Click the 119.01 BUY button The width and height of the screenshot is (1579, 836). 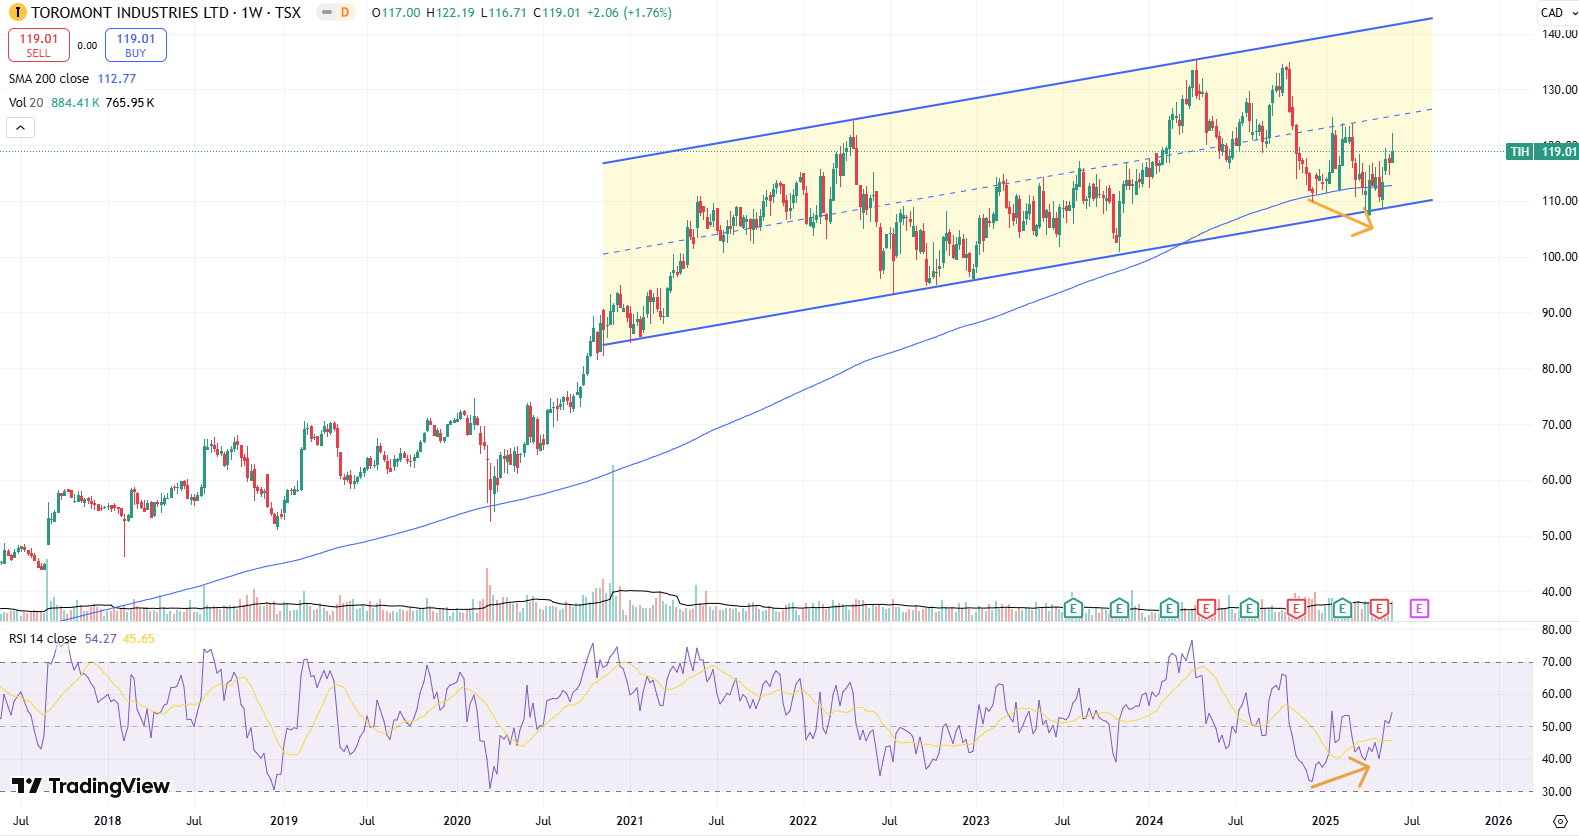[136, 45]
